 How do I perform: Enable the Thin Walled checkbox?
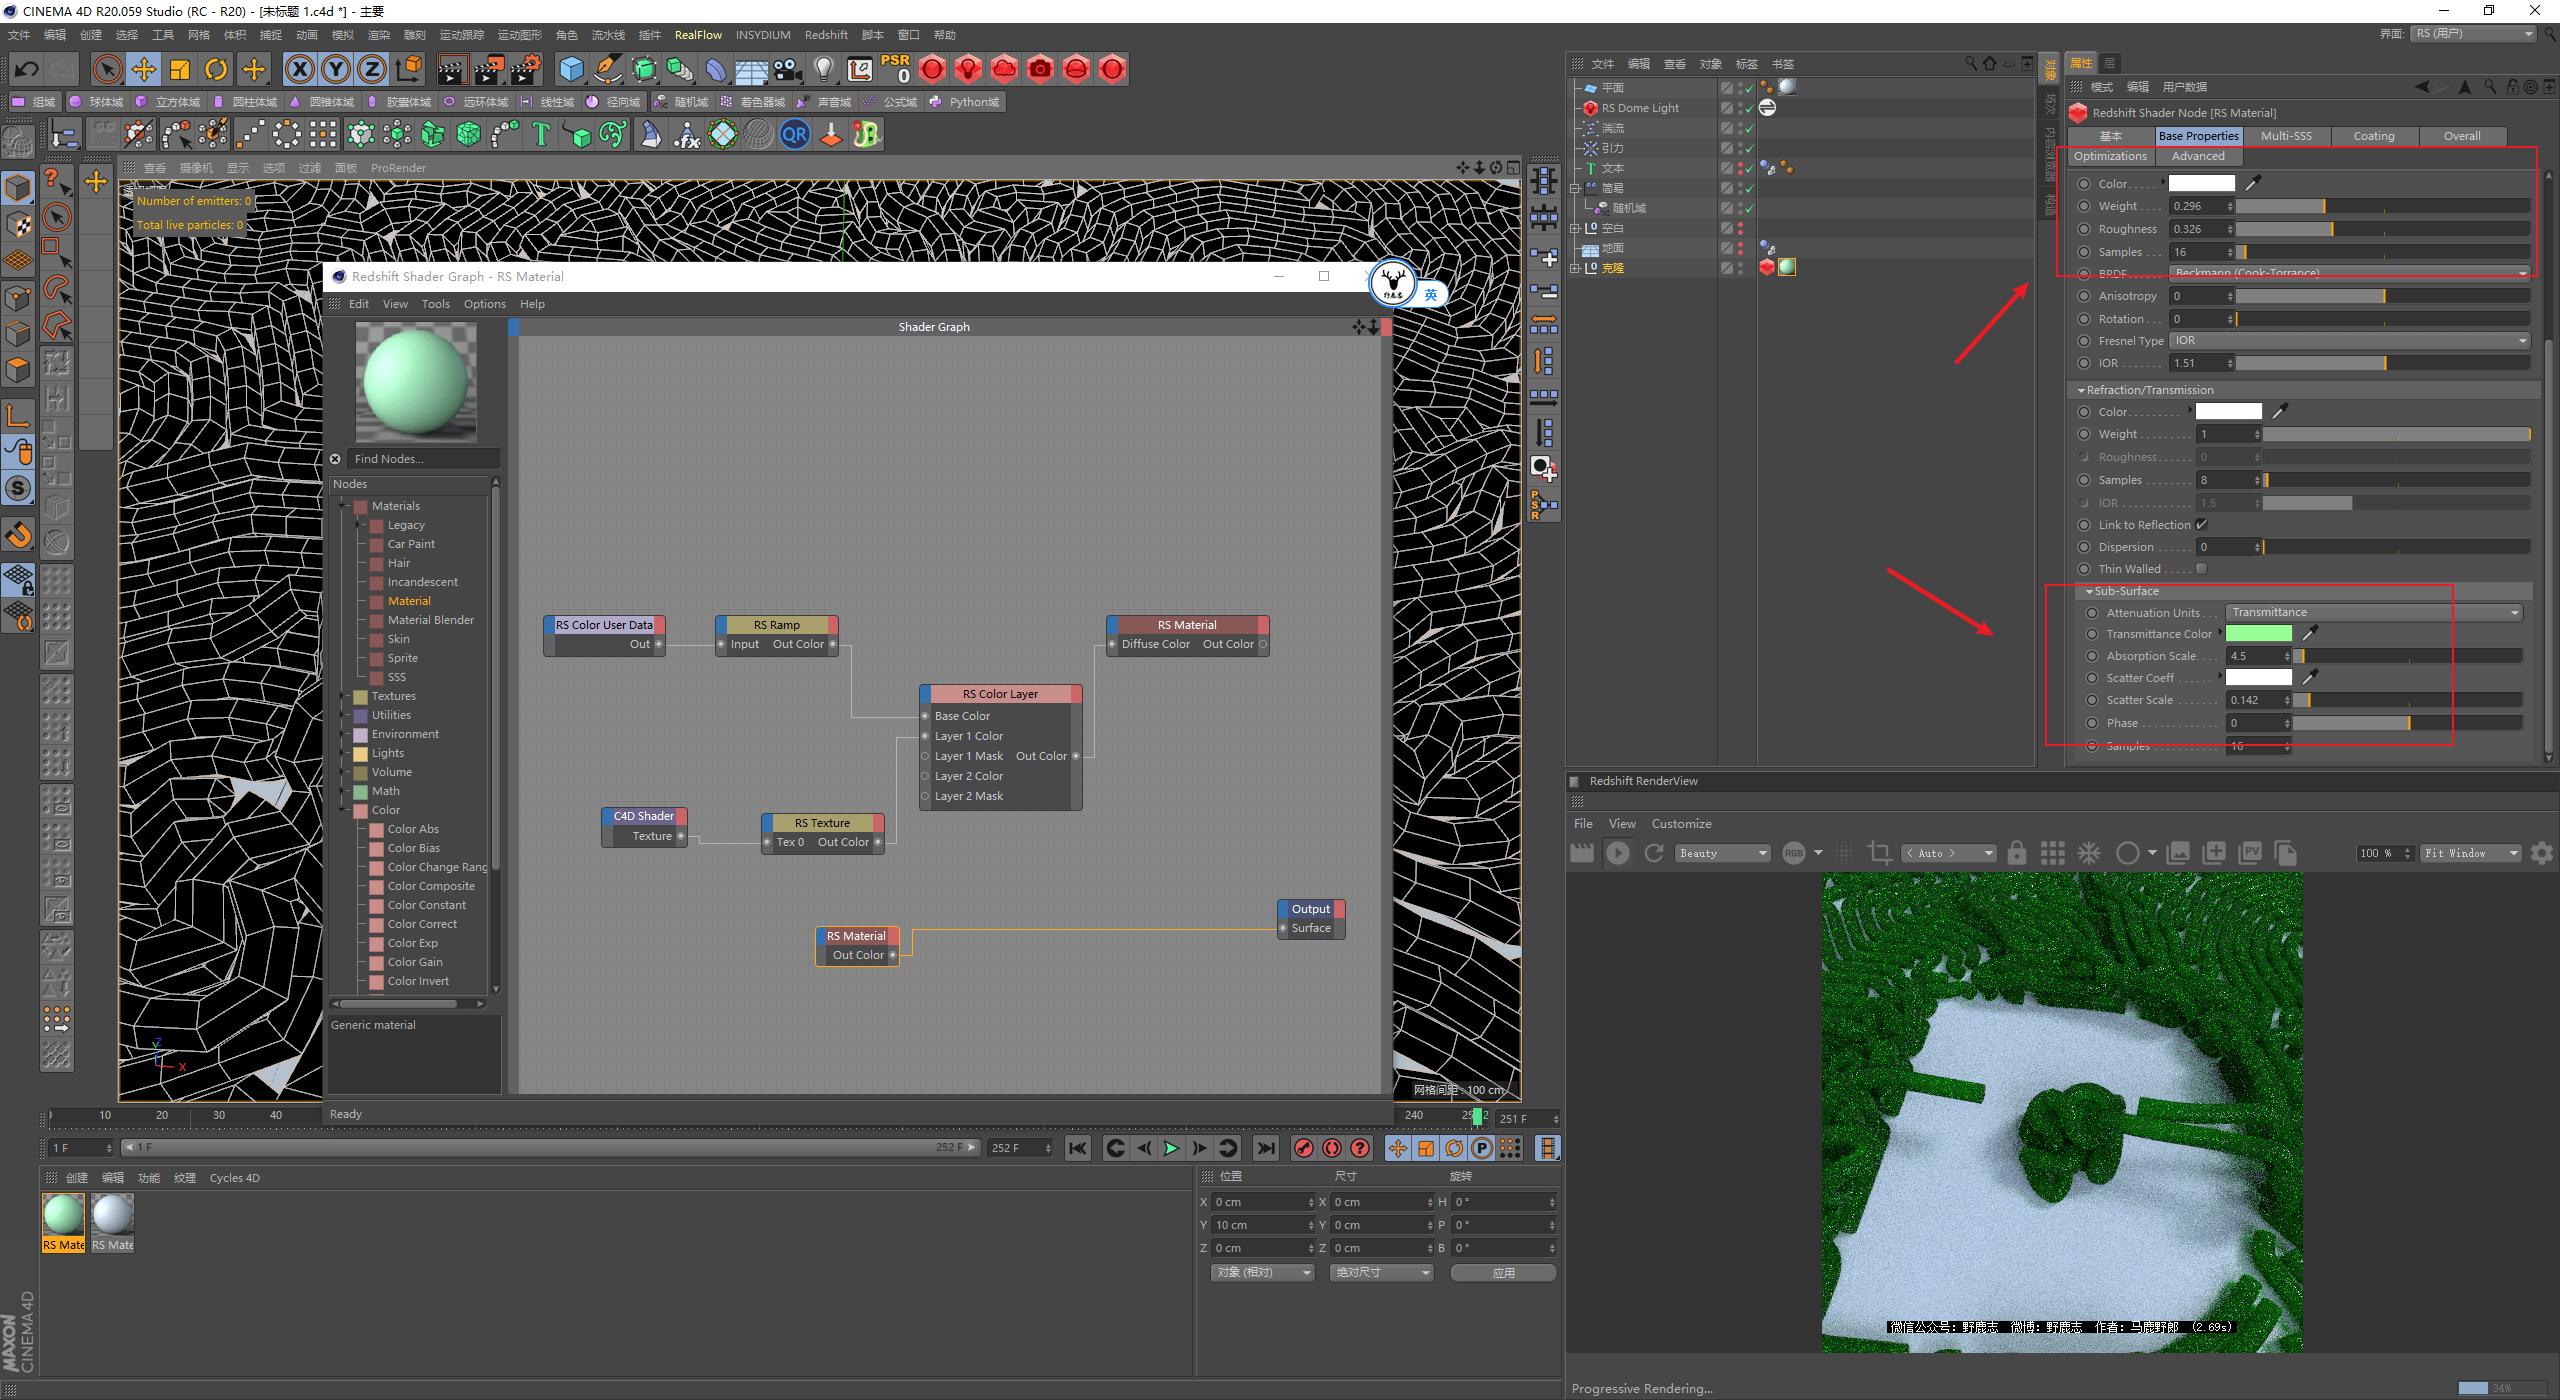pos(2203,568)
